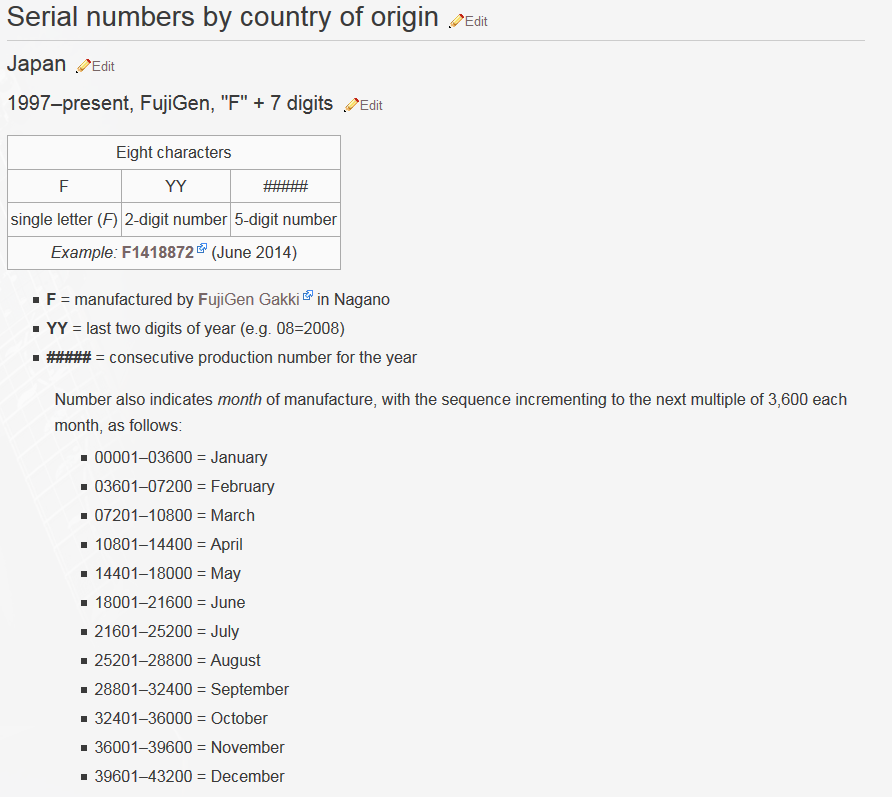892x797 pixels.
Task: Click the '14401–18000 = May' list item
Action: (x=168, y=573)
